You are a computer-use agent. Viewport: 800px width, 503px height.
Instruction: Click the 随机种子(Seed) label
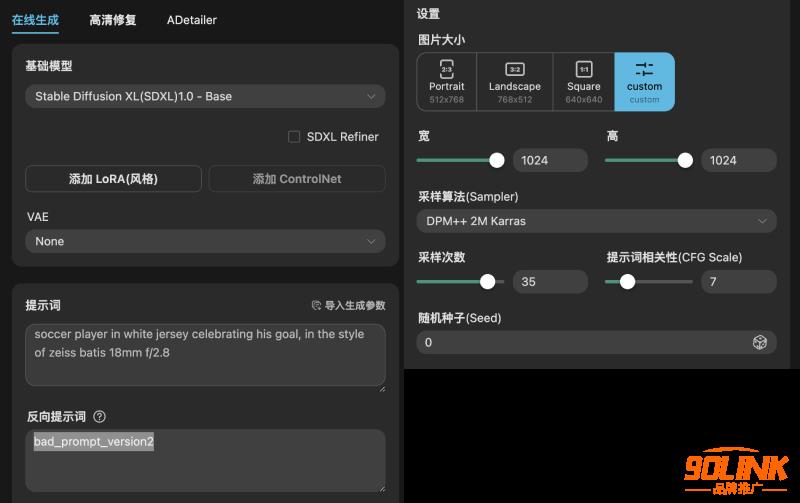[x=460, y=318]
